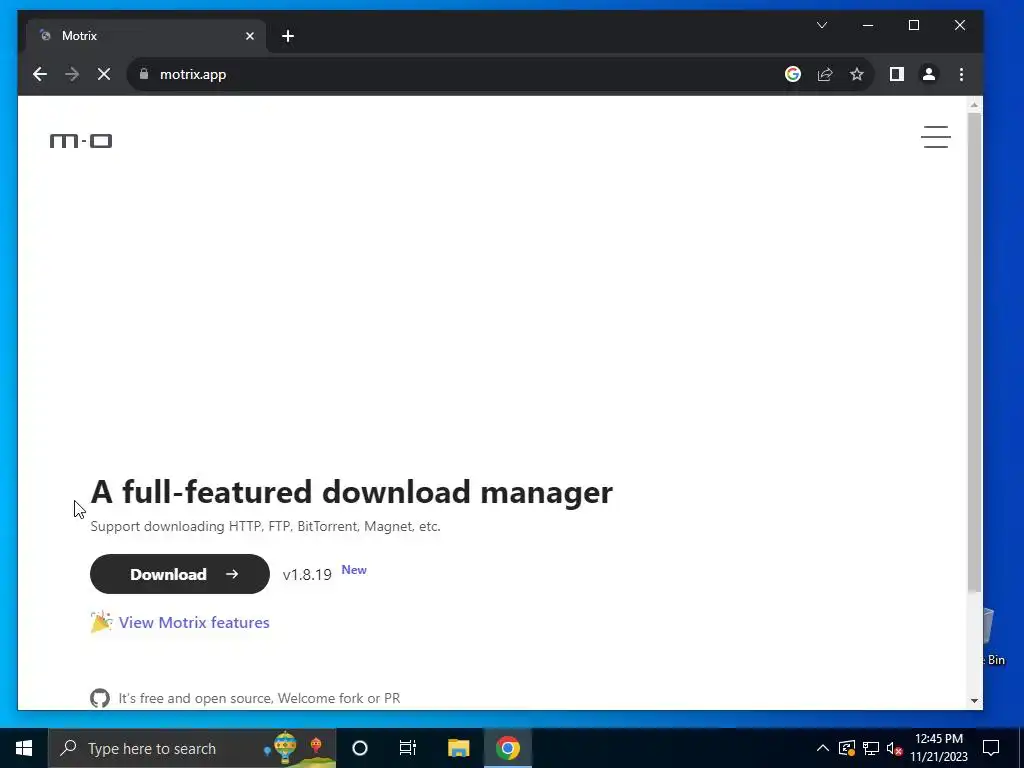Share this page icon

pos(825,74)
